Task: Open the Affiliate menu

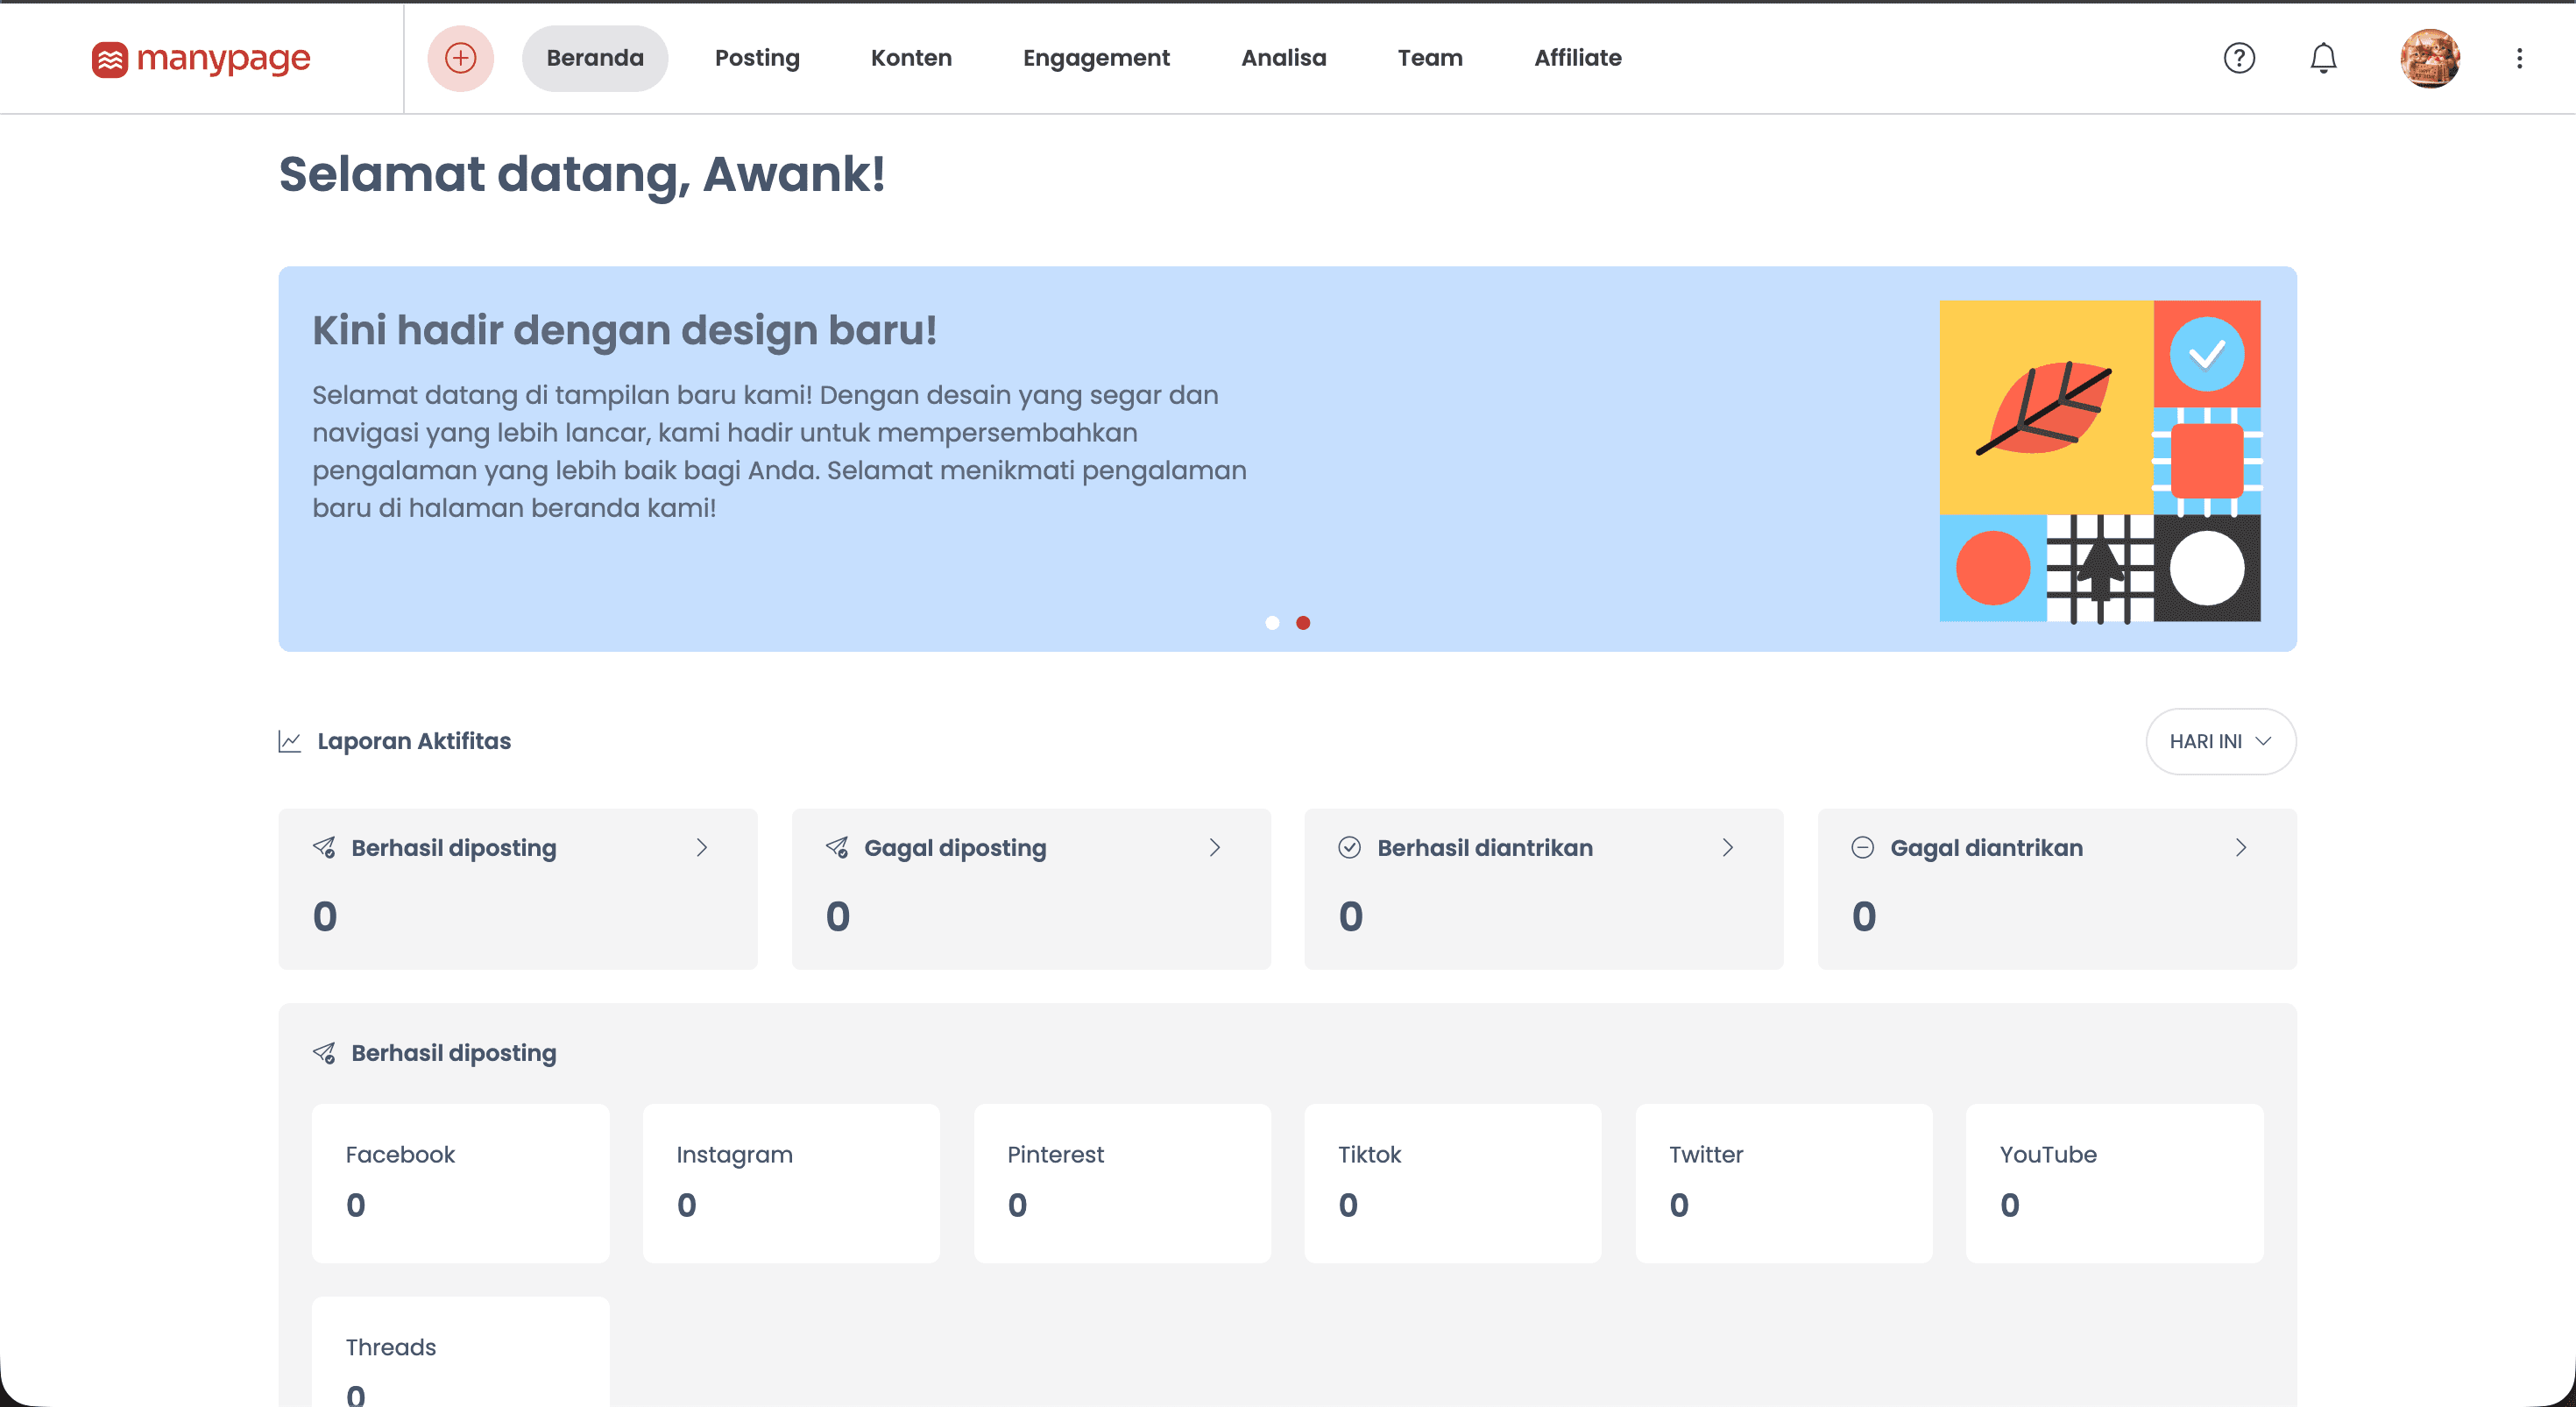Action: (x=1578, y=58)
